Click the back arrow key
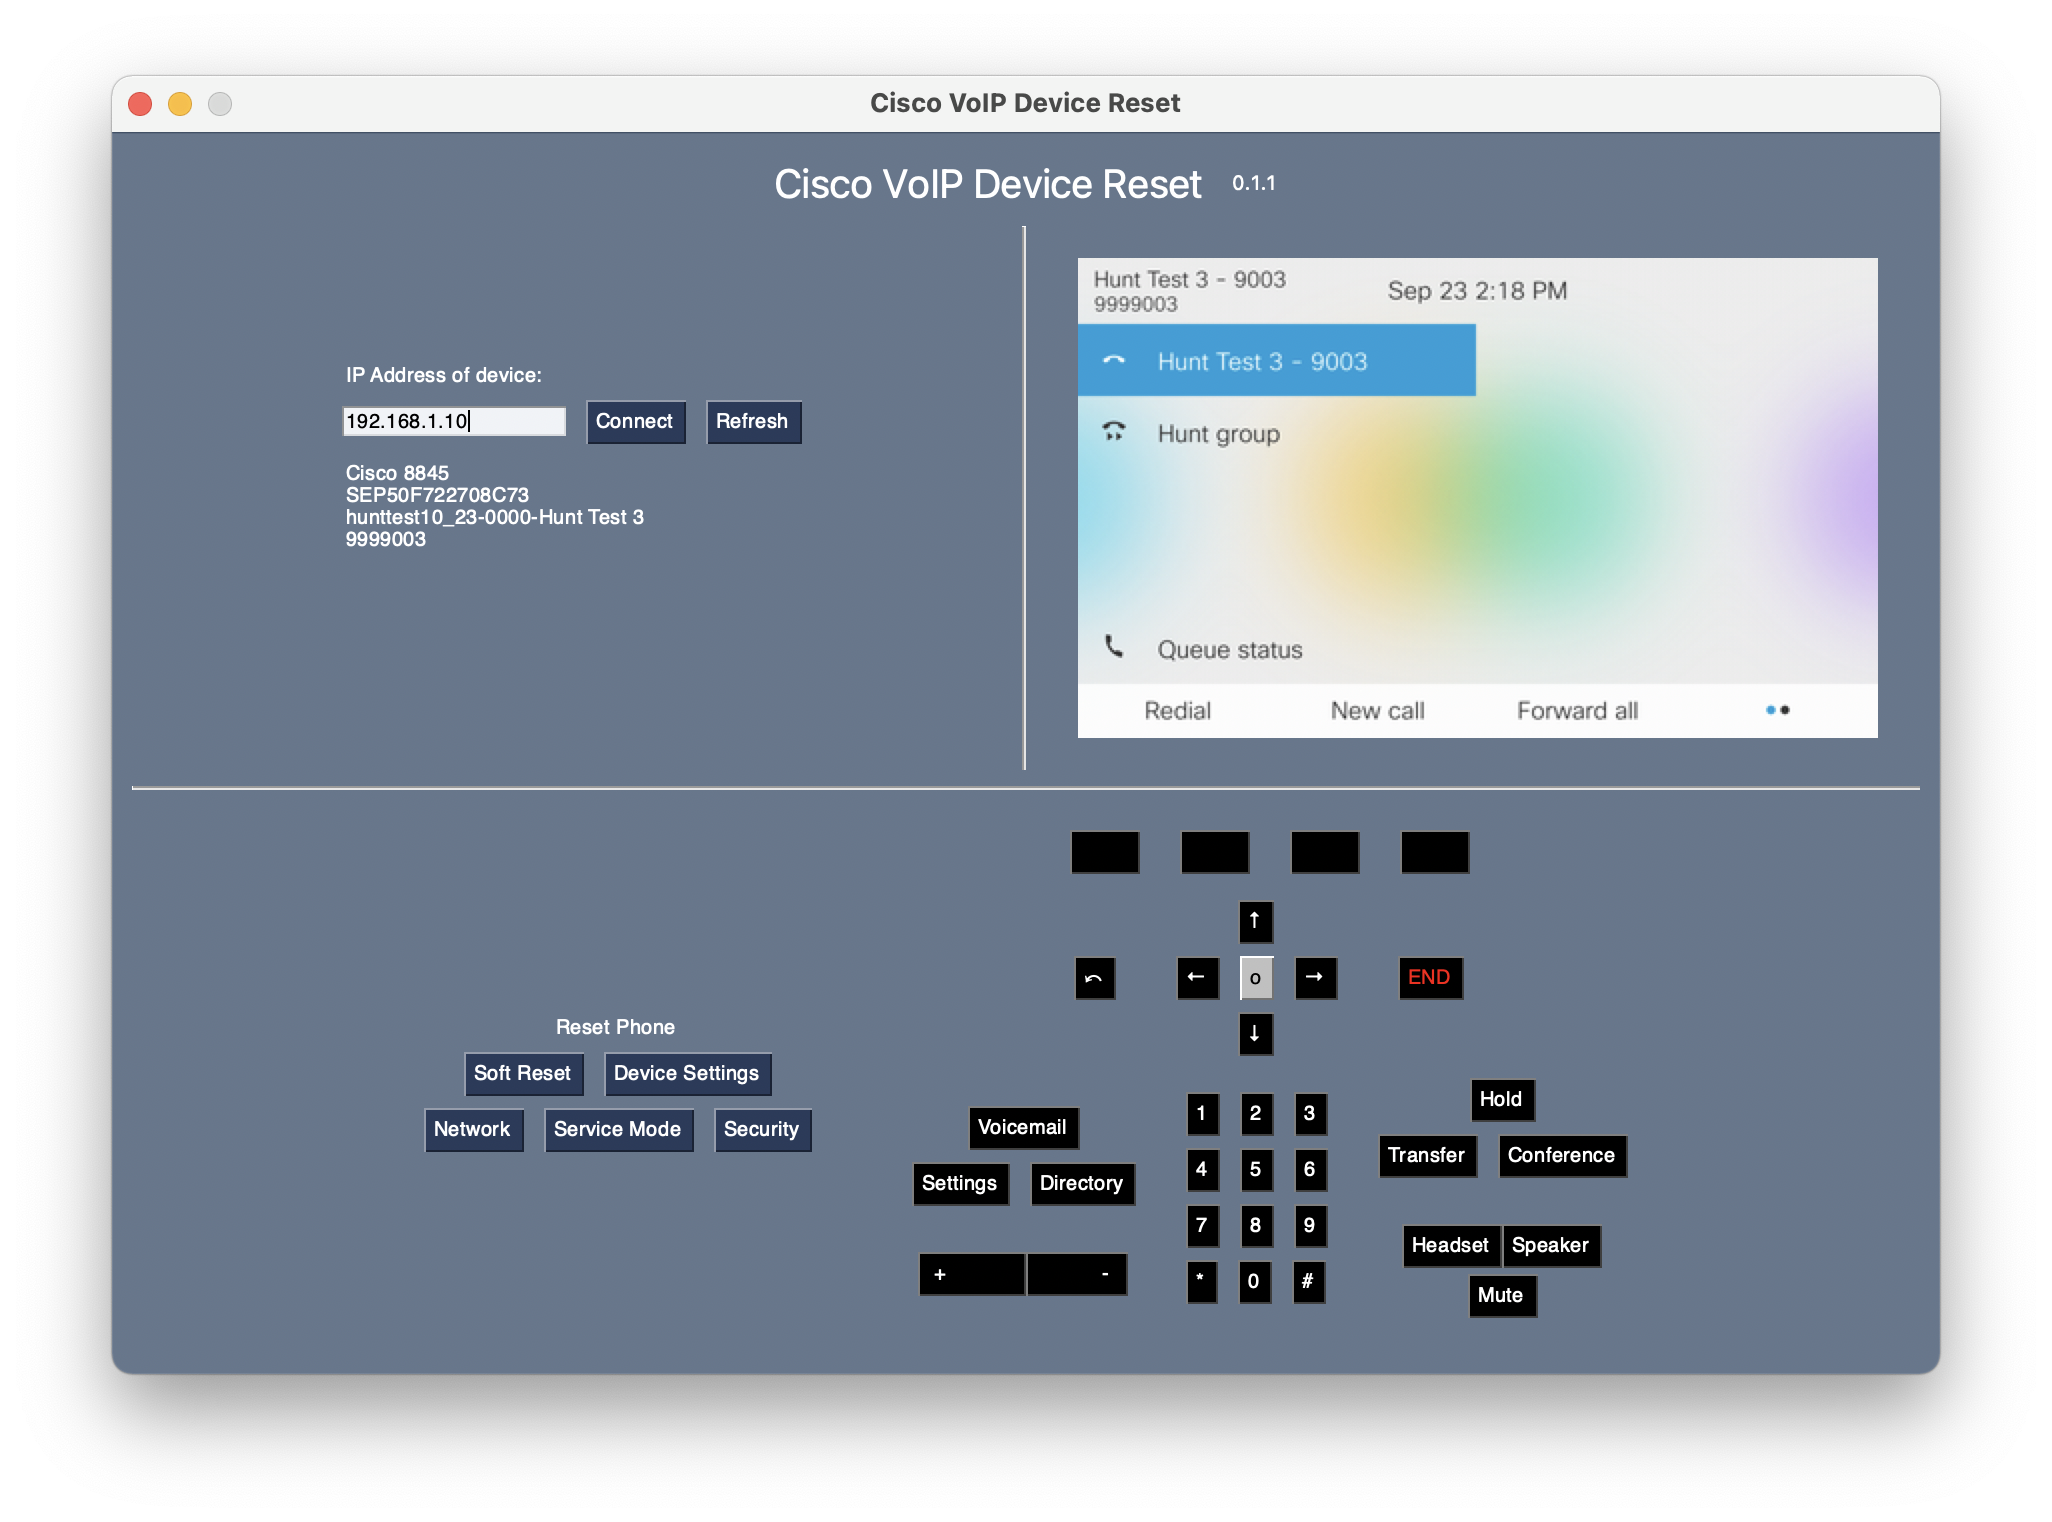Viewport: 2052px width, 1522px height. point(1094,978)
